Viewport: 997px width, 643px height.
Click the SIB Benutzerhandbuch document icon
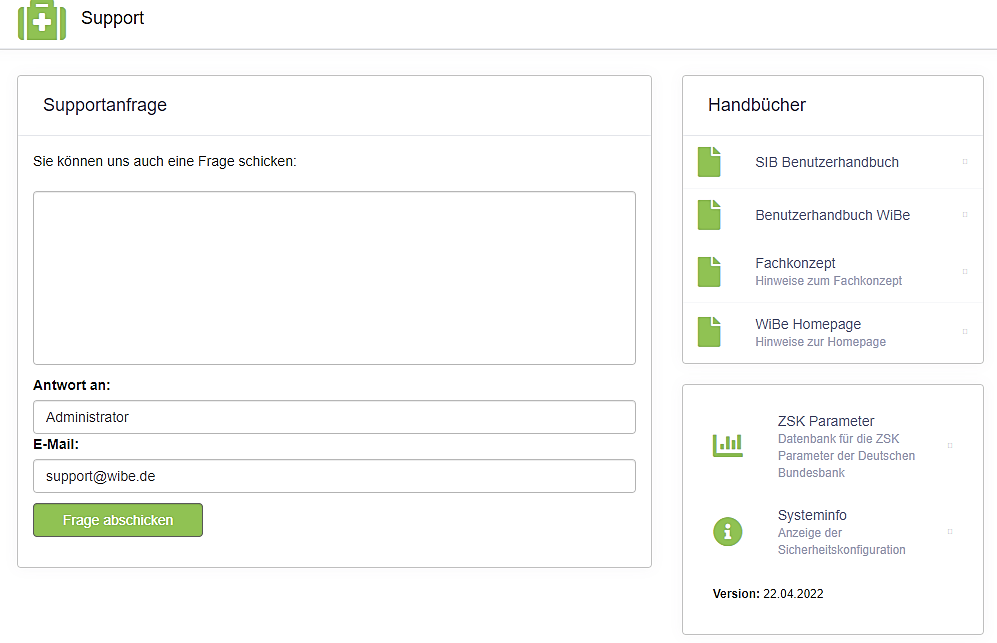coord(709,162)
